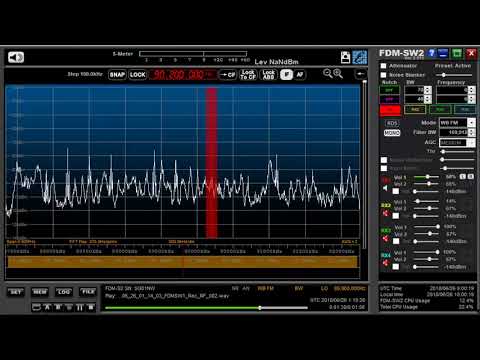
Task: Adjust the RX3 Vol 1 slider
Action: click(427, 227)
